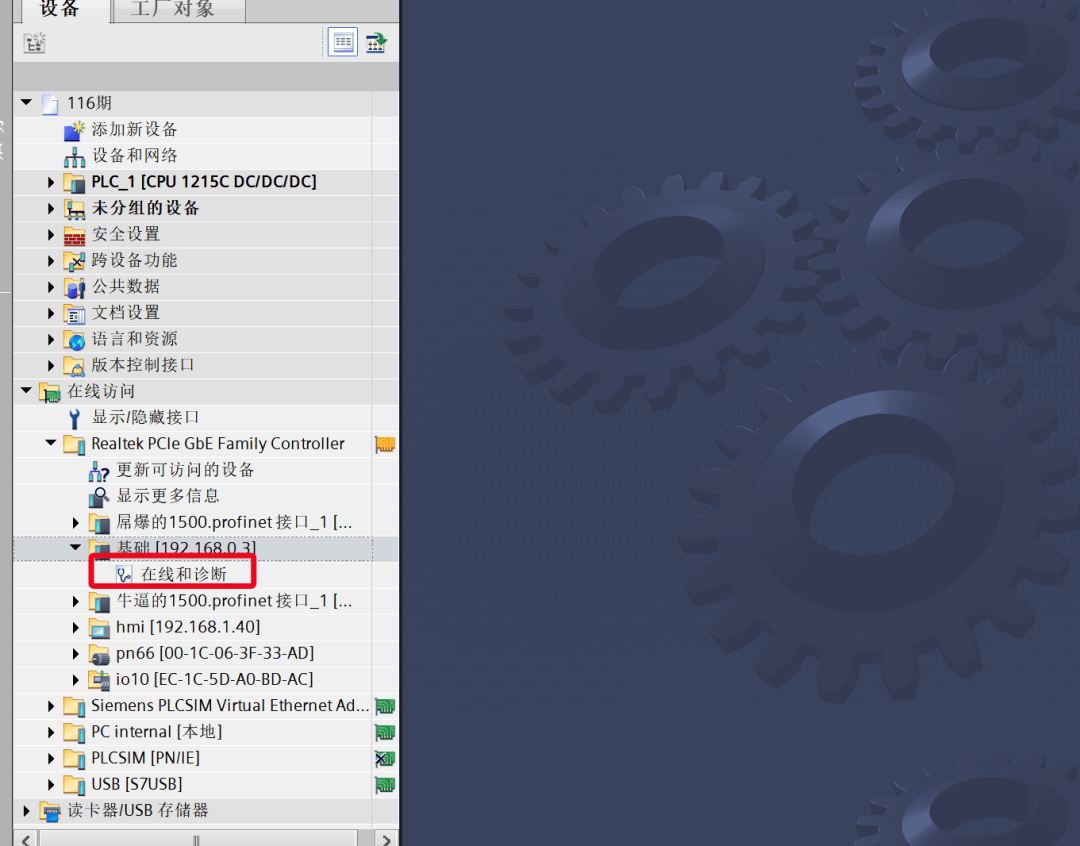Switch to the 设备 tab
The height and width of the screenshot is (846, 1080).
[x=61, y=10]
